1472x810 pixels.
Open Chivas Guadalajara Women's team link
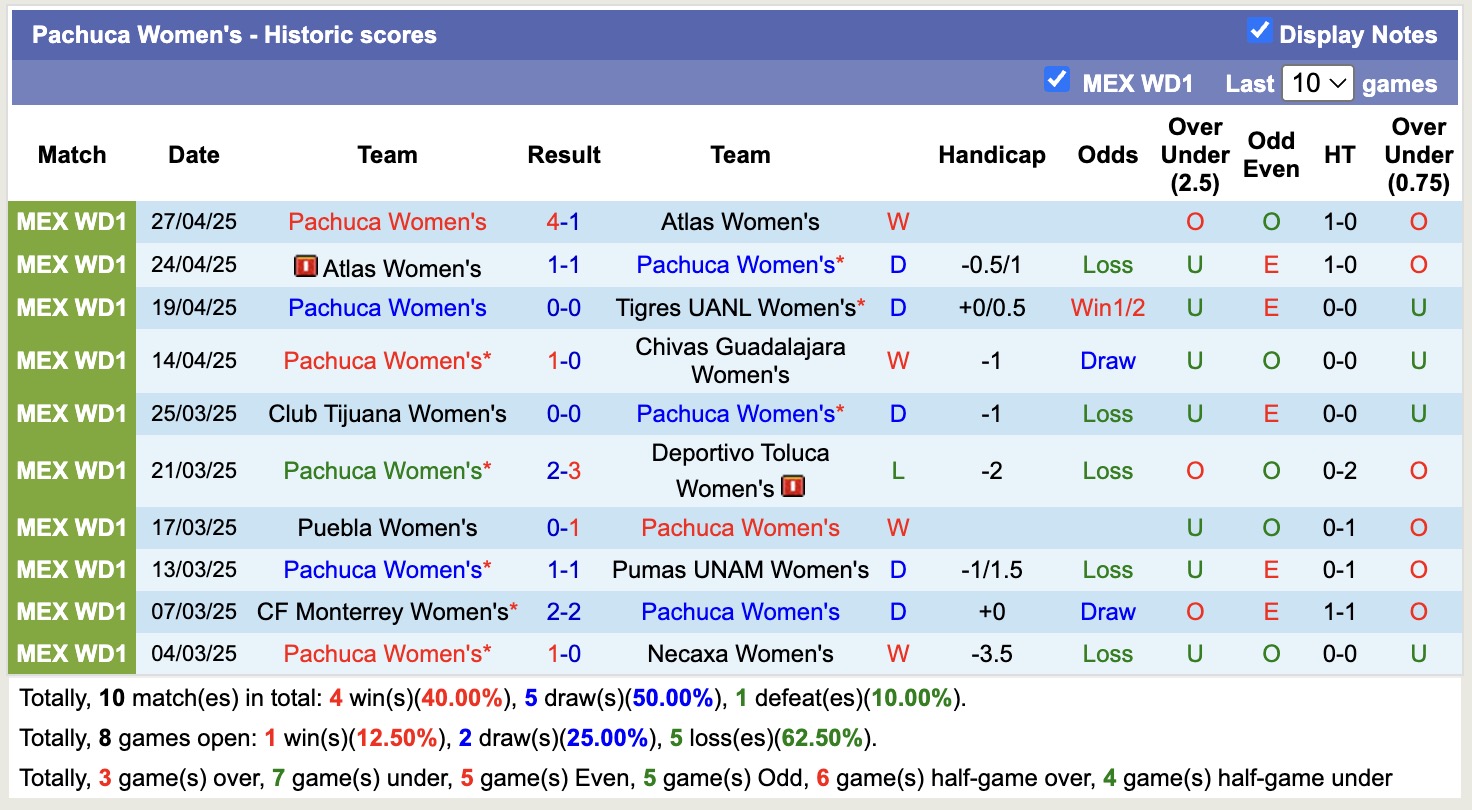tap(740, 360)
